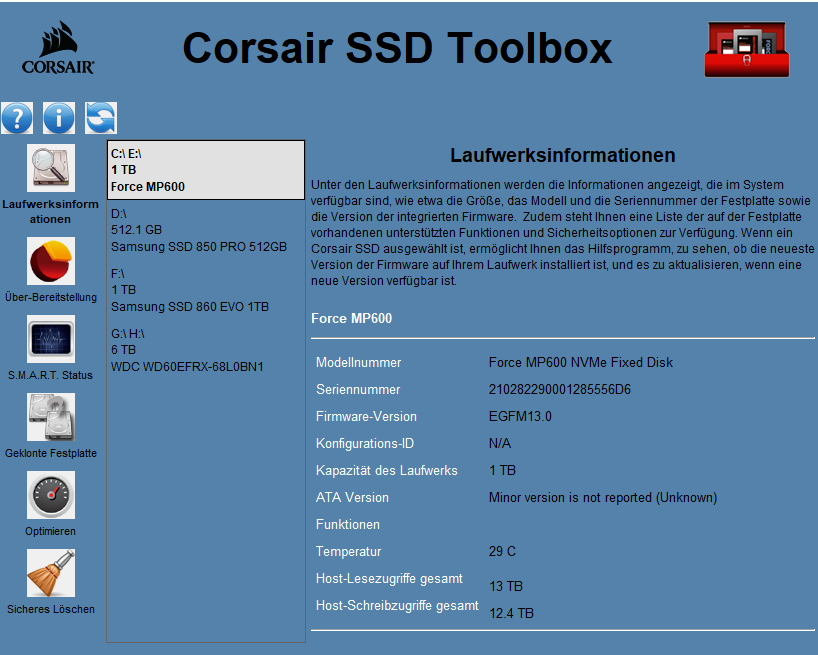The width and height of the screenshot is (818, 655).
Task: Click the Corsair SSD Toolbox title
Action: pyautogui.click(x=397, y=48)
